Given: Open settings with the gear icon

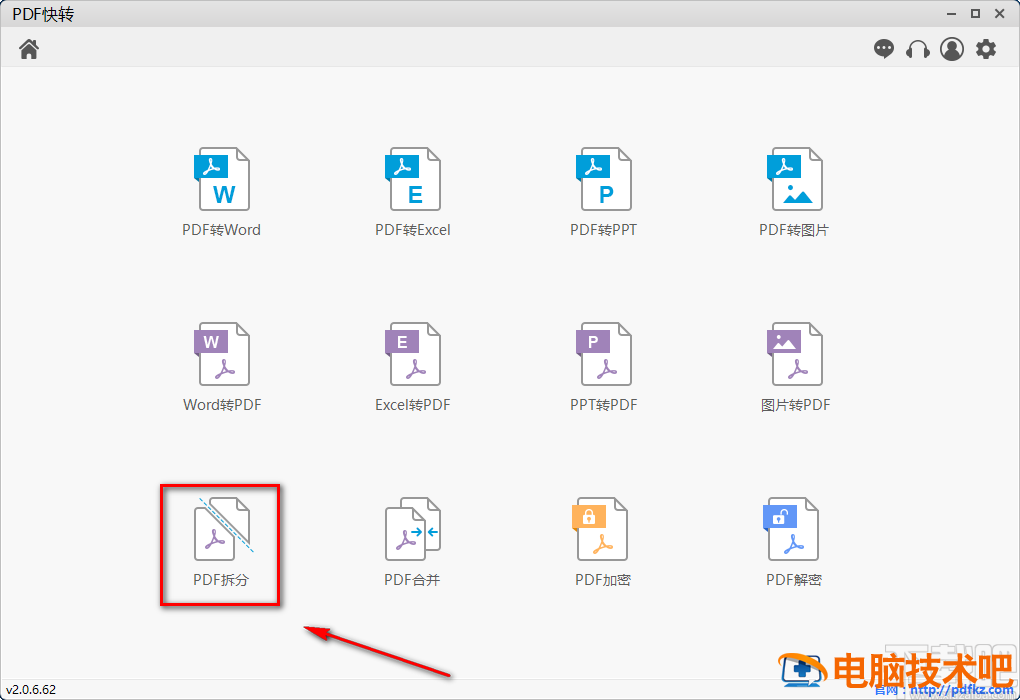Looking at the screenshot, I should click(986, 49).
